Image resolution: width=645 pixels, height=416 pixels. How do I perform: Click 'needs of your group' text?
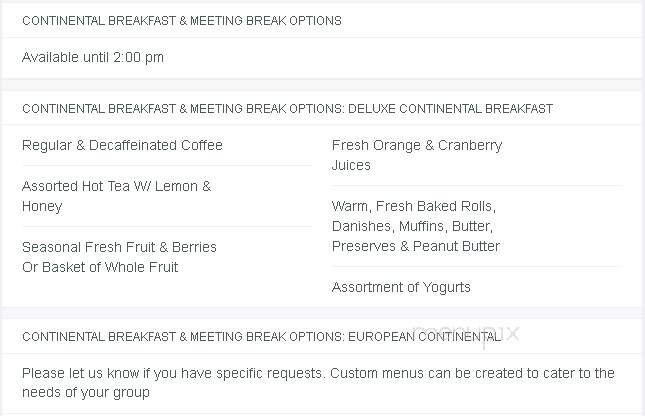(x=86, y=392)
